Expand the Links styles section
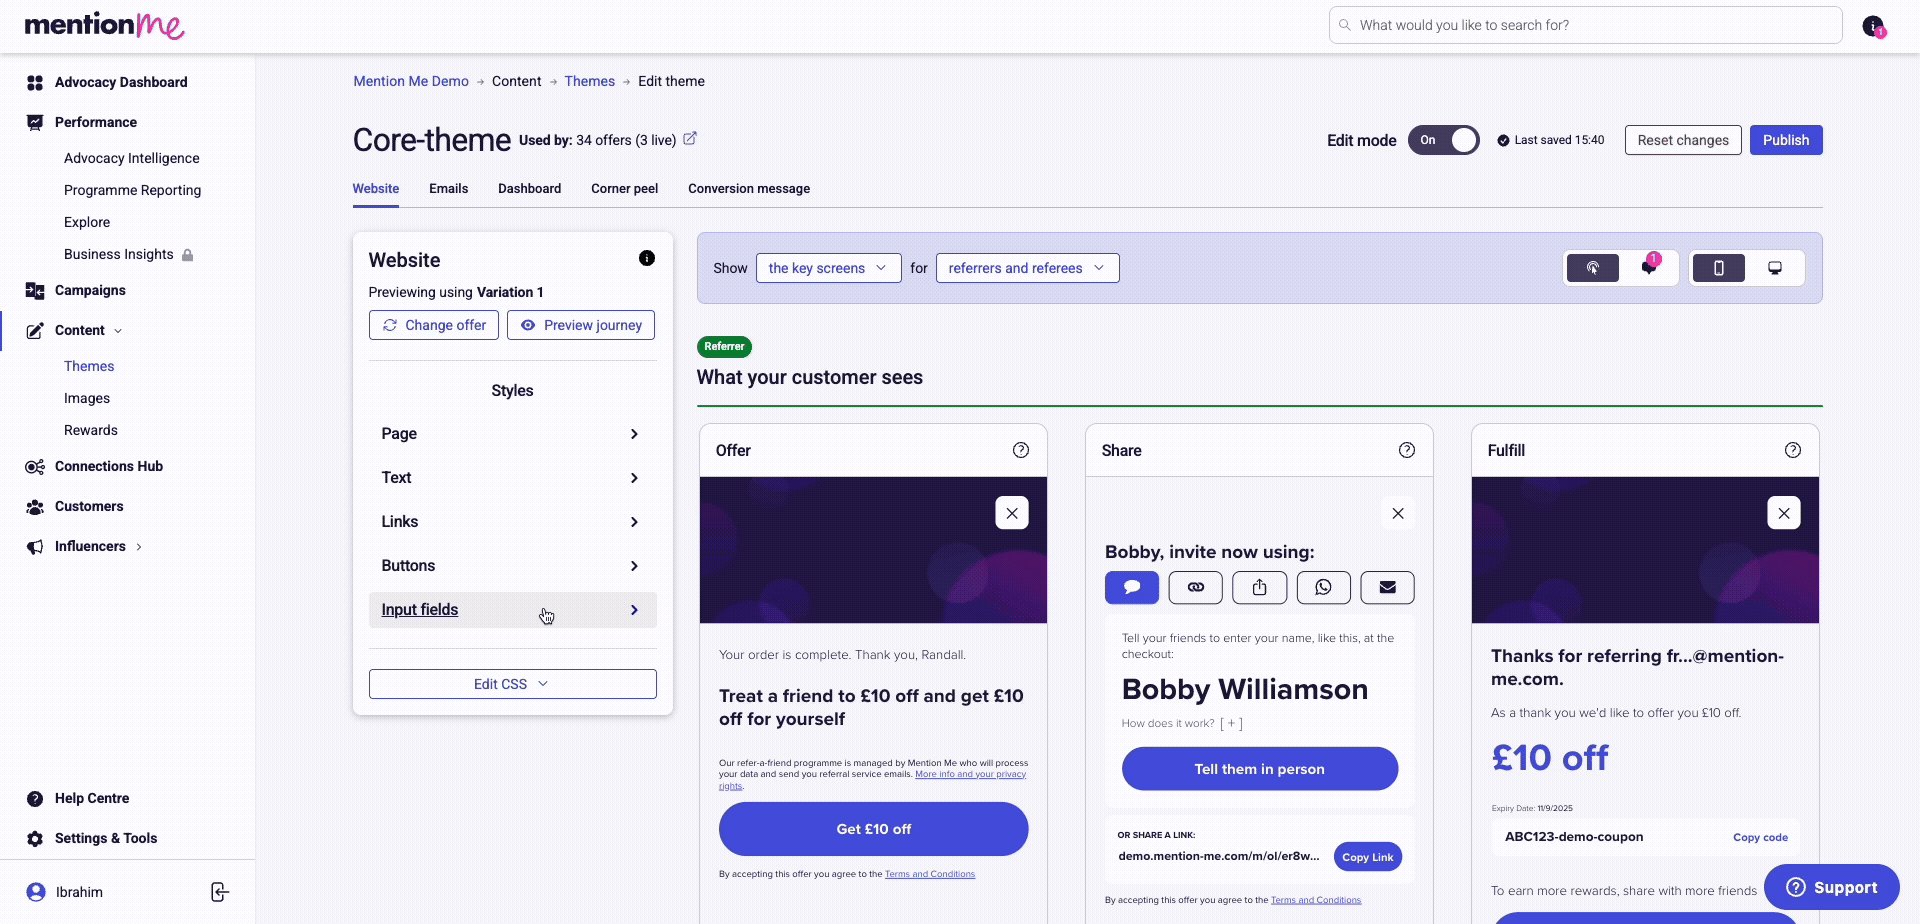The height and width of the screenshot is (924, 1920). tap(512, 522)
